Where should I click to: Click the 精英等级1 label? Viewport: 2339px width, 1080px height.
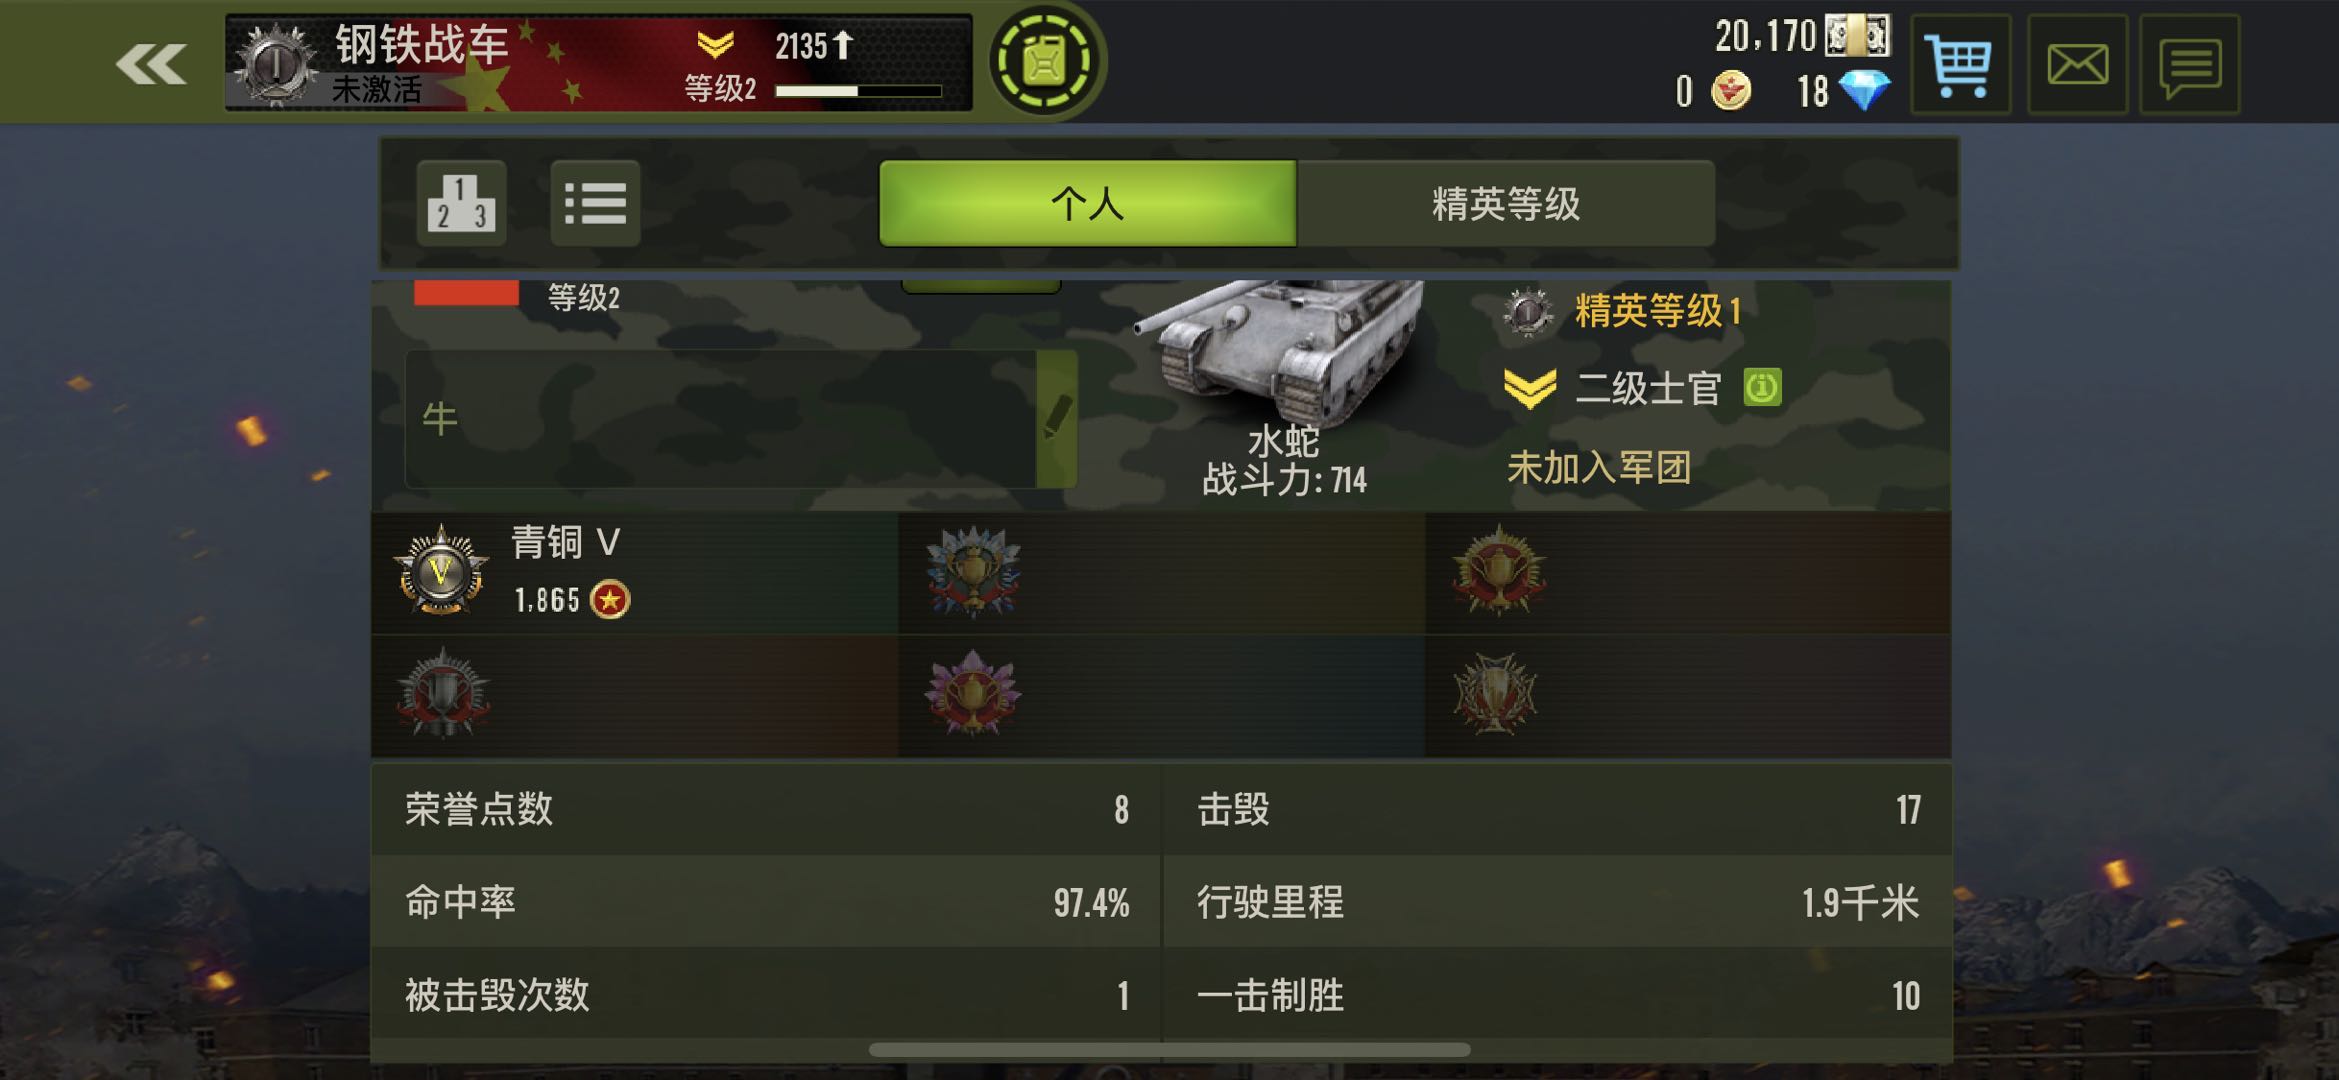tap(1658, 311)
